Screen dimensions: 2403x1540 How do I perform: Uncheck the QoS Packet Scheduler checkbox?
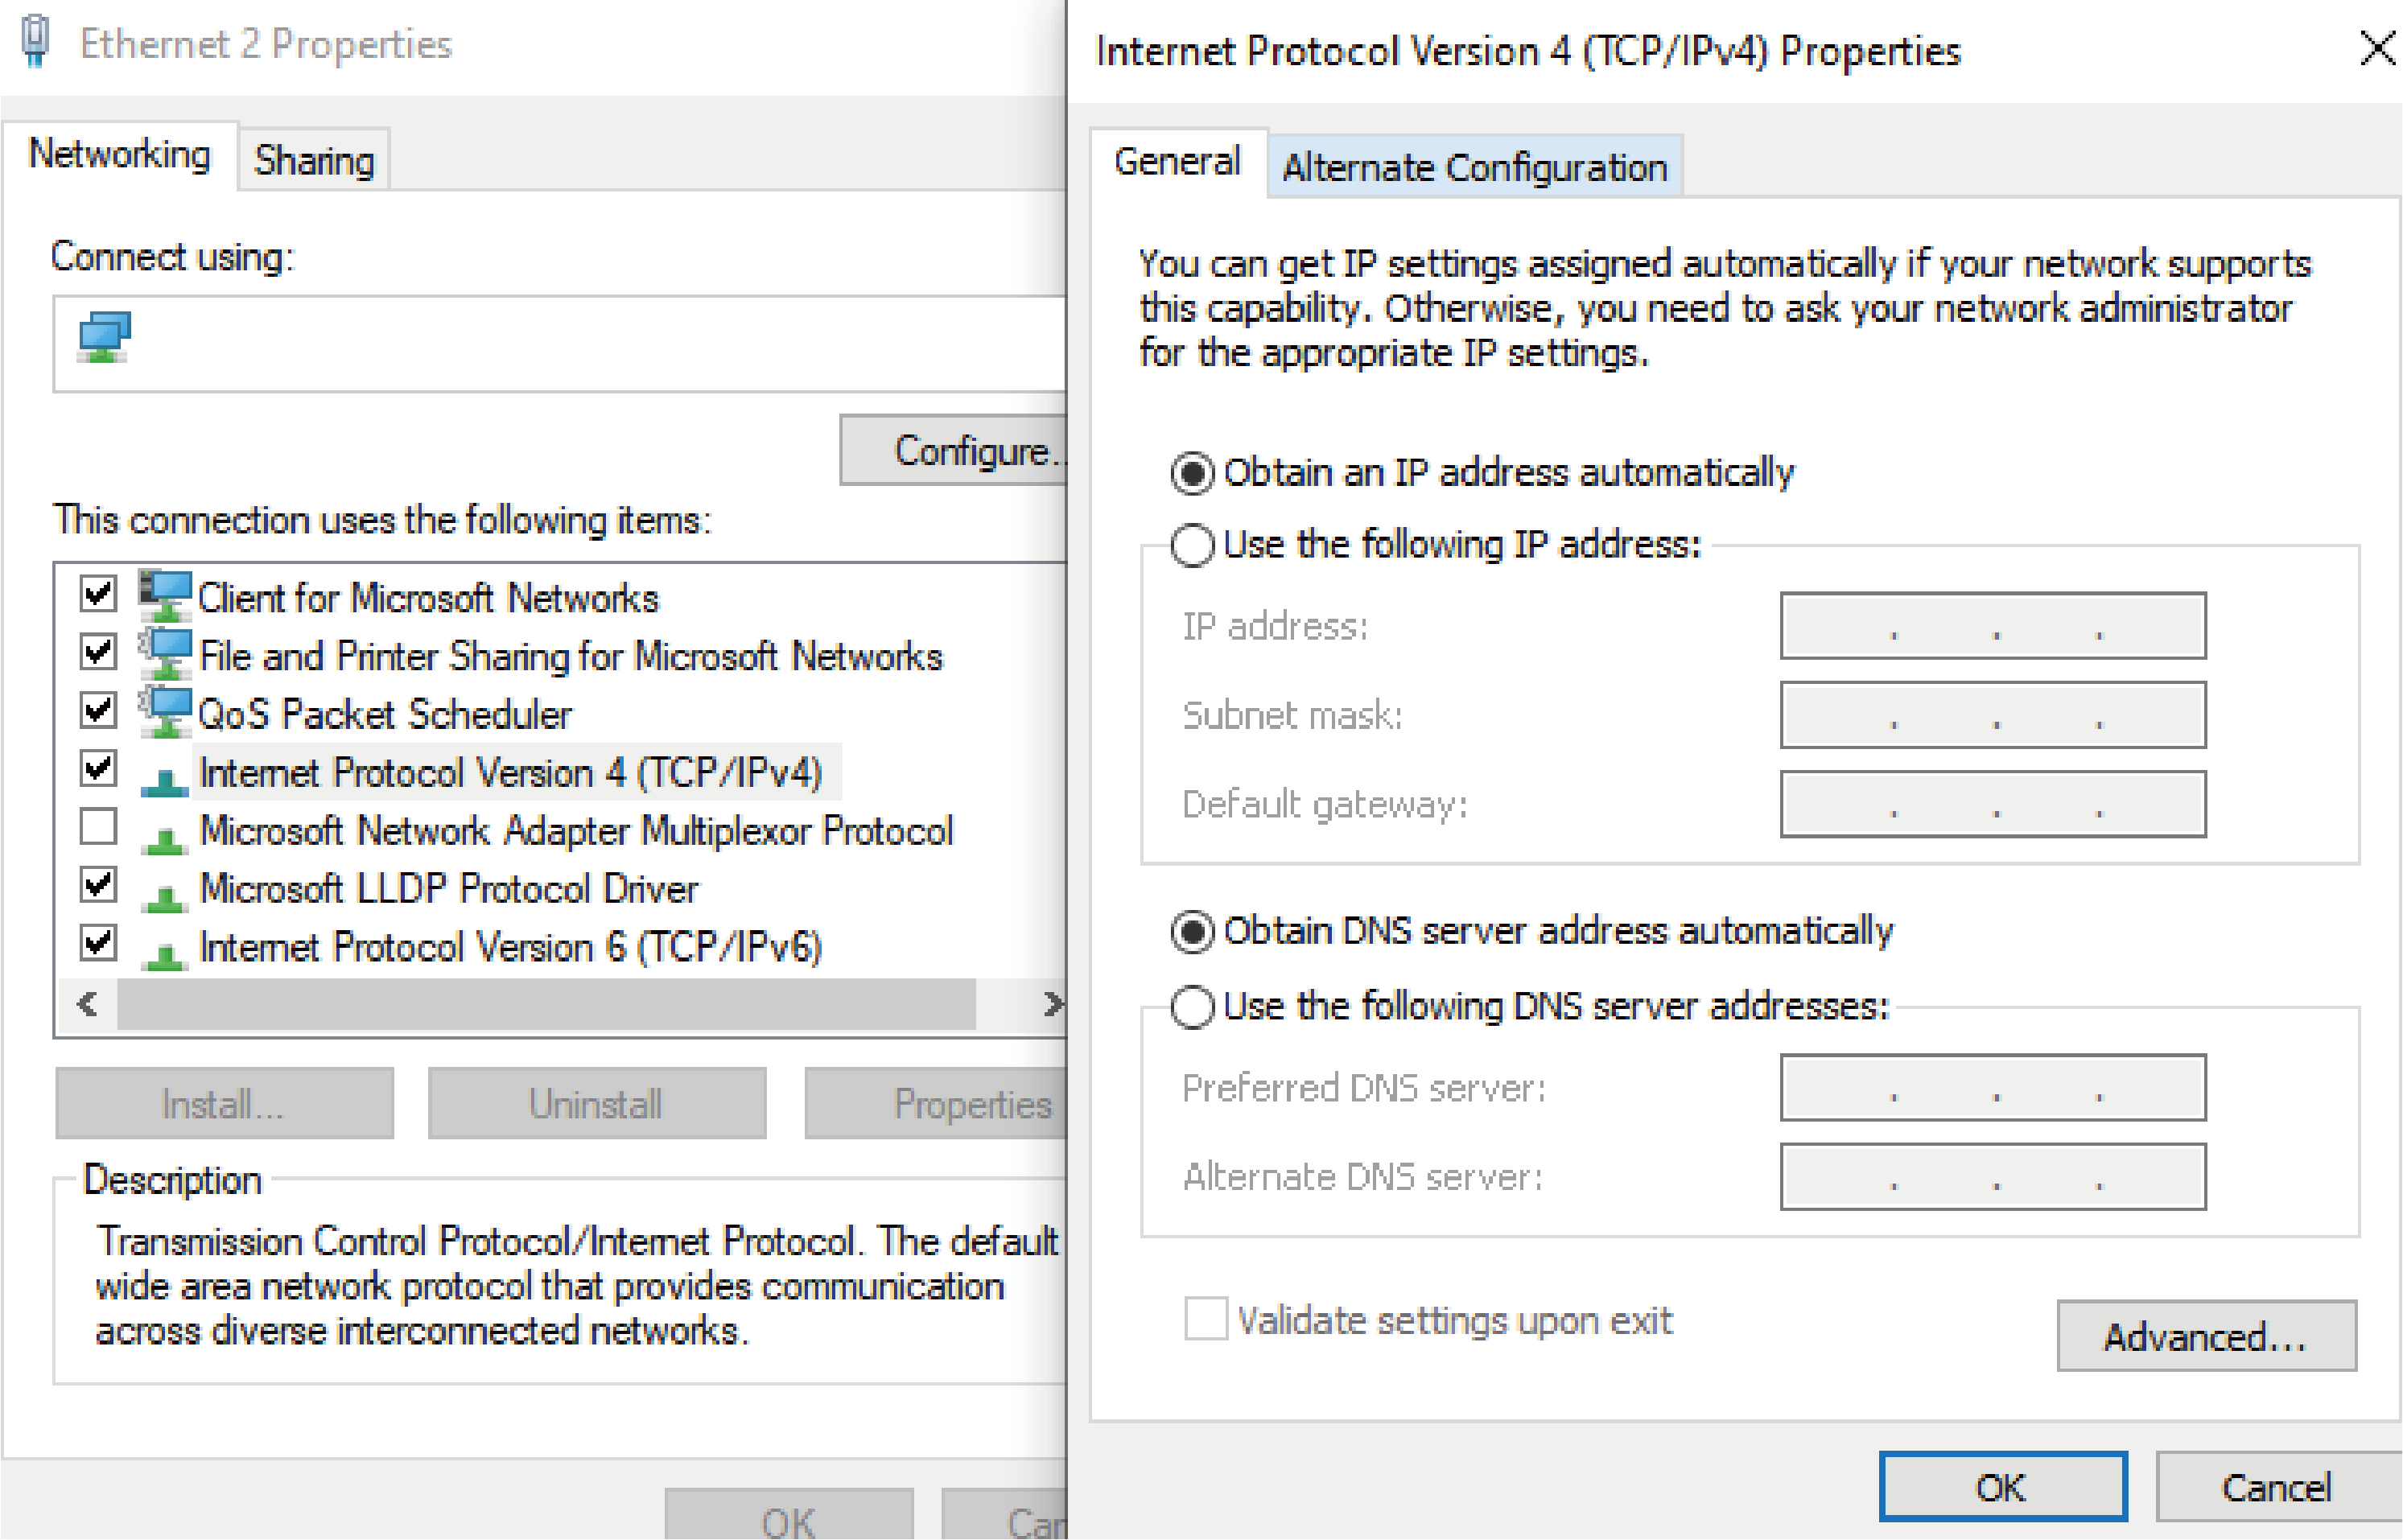pos(98,710)
